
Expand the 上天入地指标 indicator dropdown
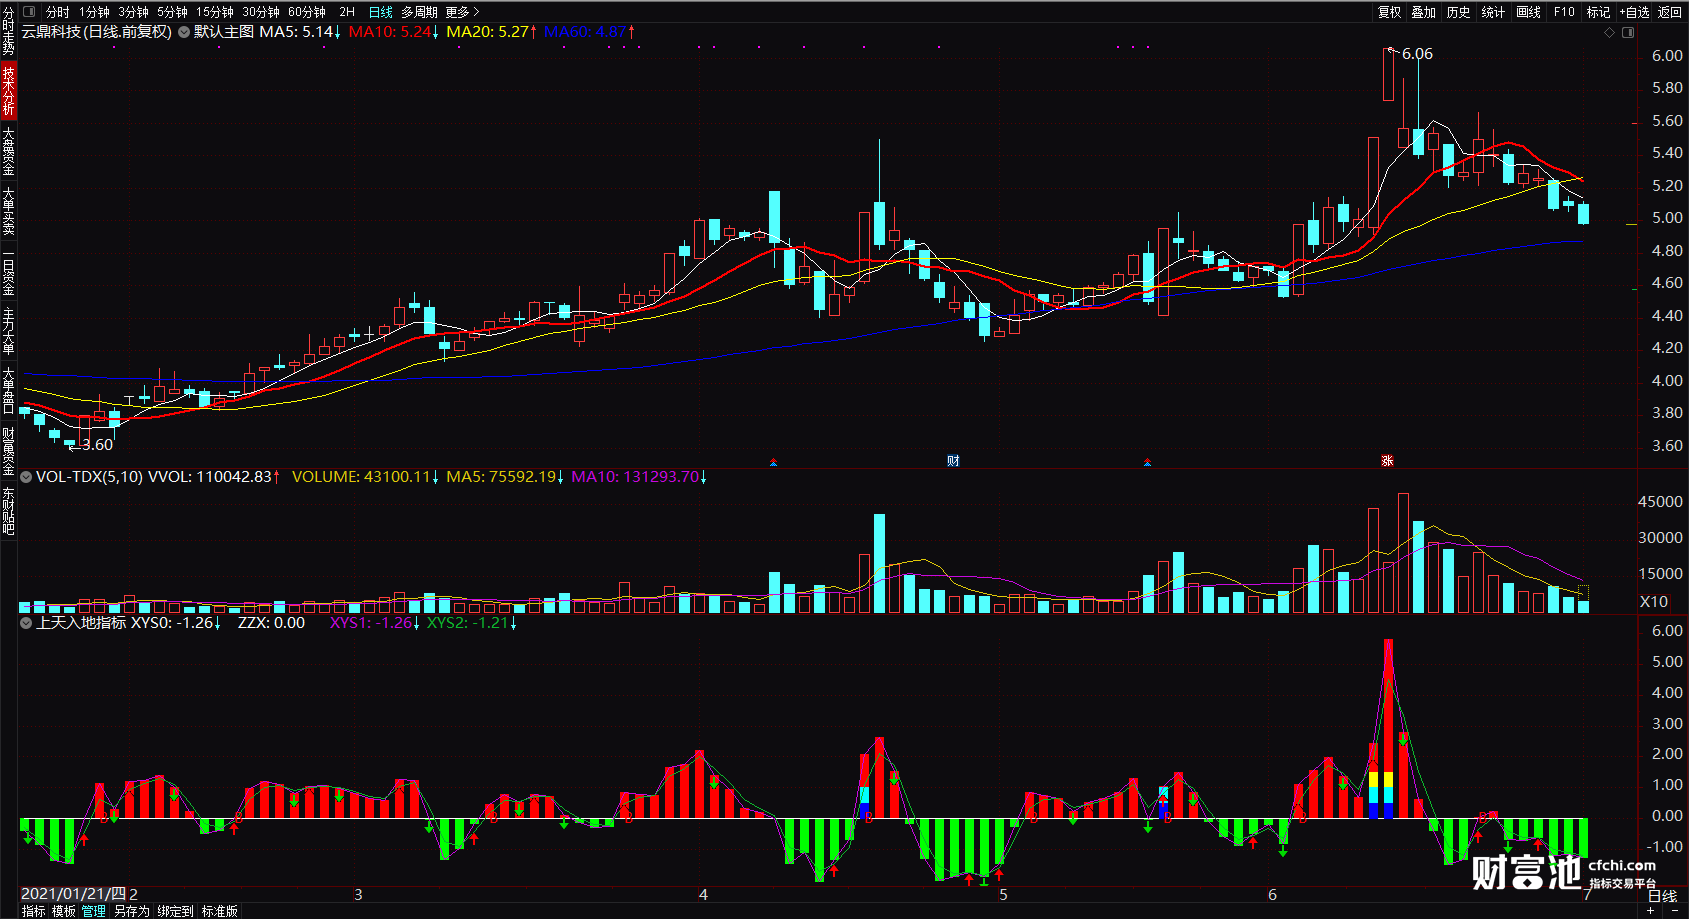[x=26, y=623]
